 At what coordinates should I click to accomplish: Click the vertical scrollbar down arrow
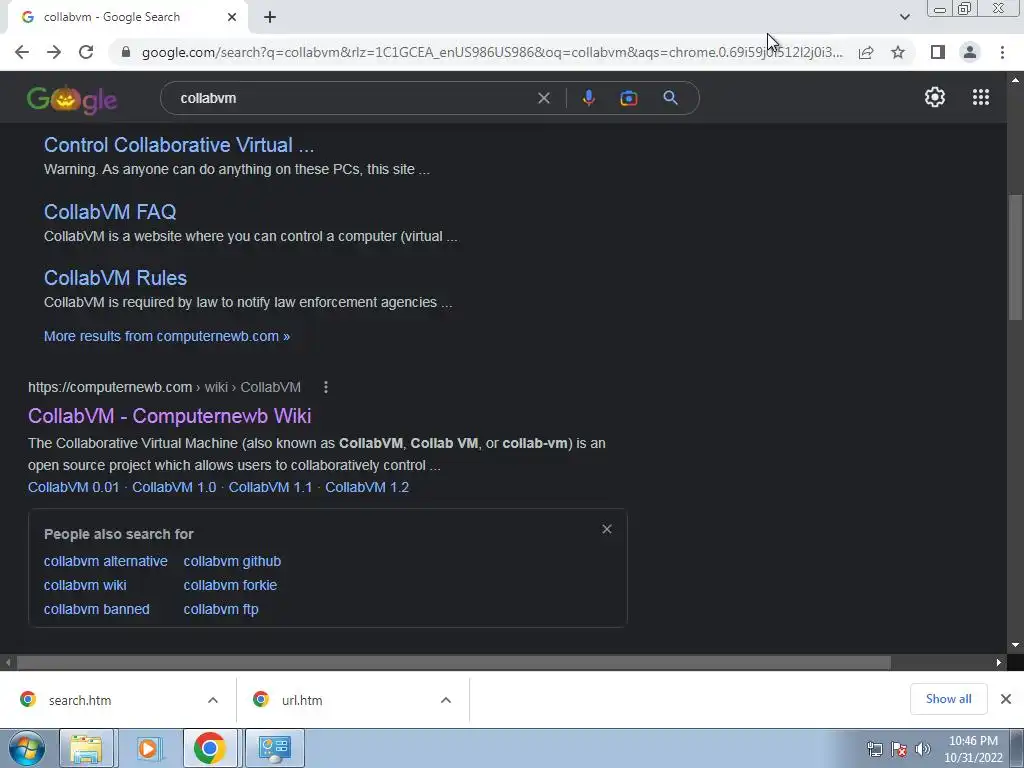(x=1015, y=645)
